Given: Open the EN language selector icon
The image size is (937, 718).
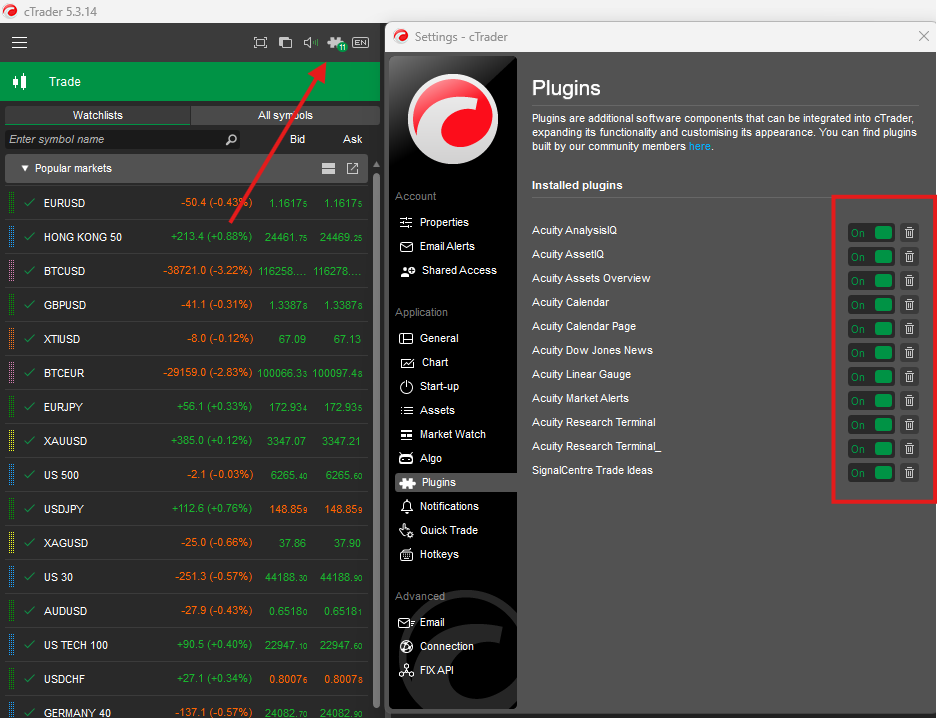Looking at the screenshot, I should point(360,42).
